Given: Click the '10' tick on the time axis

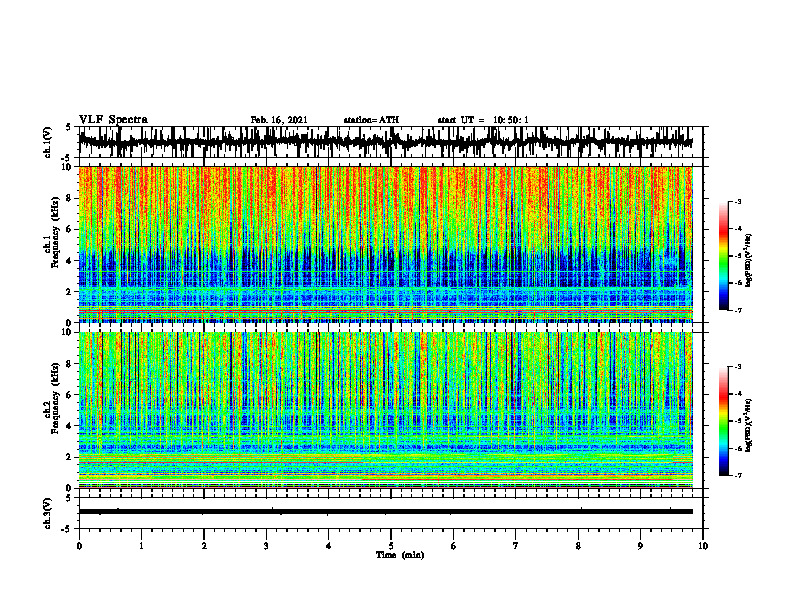Looking at the screenshot, I should pos(703,546).
